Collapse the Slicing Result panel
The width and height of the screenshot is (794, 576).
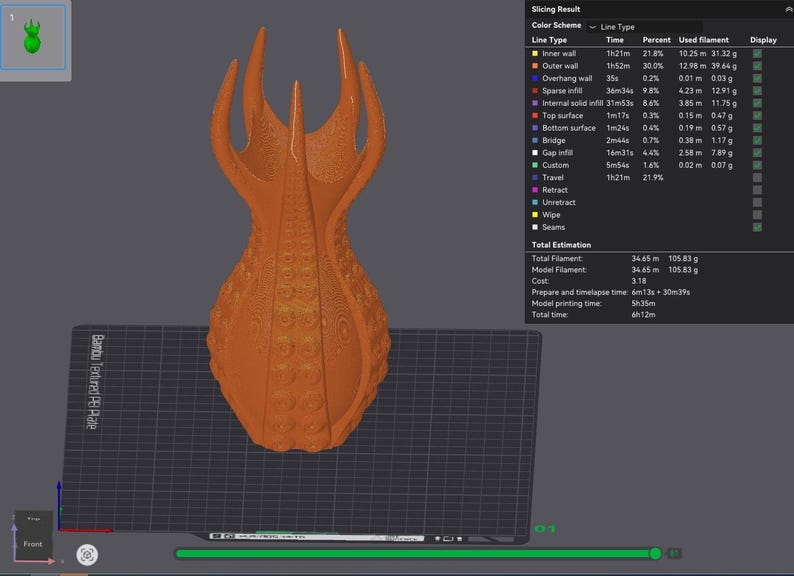[x=788, y=10]
